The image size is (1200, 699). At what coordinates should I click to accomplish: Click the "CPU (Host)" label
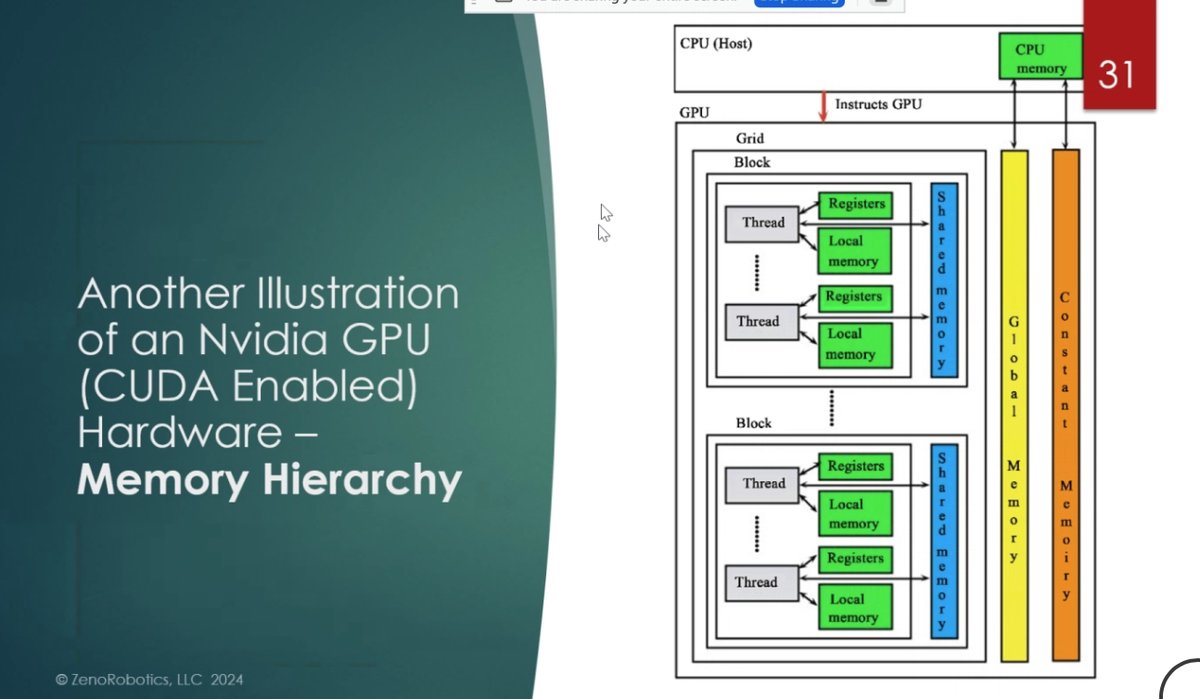tap(716, 43)
